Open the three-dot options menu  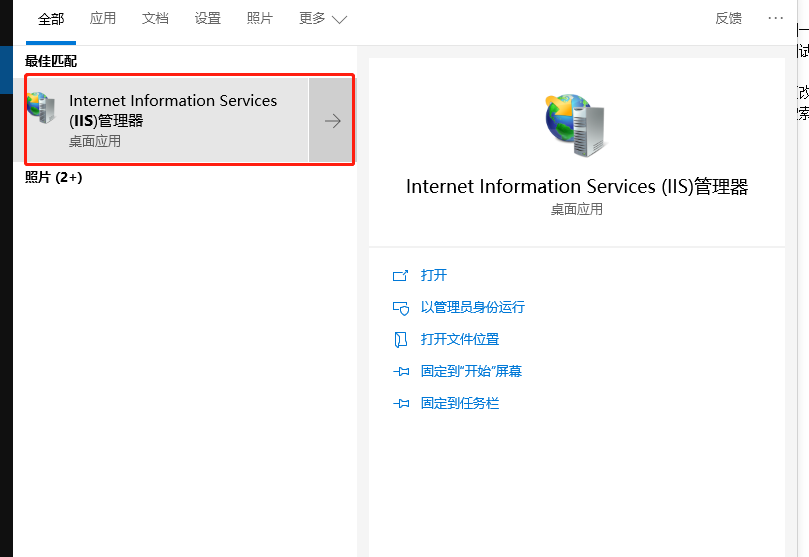pos(775,19)
